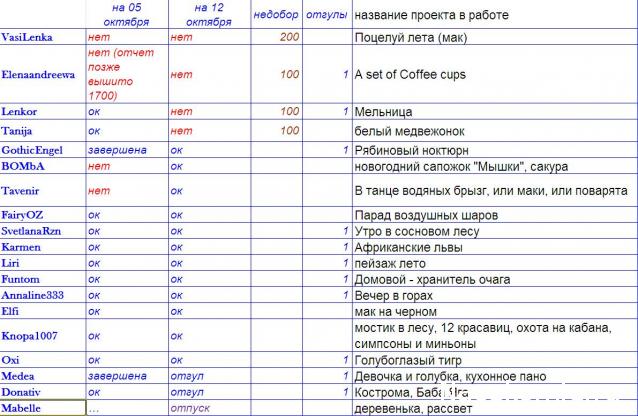The image size is (638, 416).
Task: Select the Knopa1007 name cell
Action: coord(32,336)
